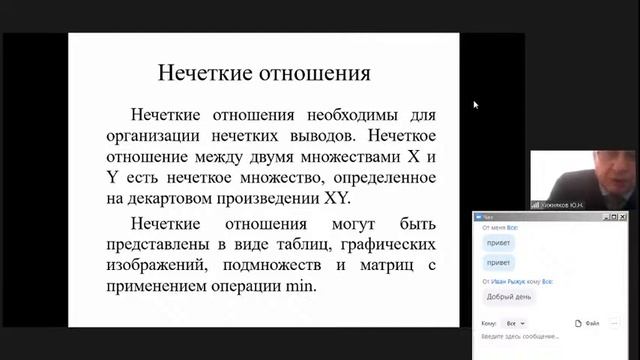Click привет message directly under От меня
This screenshot has width=640, height=360.
tap(498, 243)
